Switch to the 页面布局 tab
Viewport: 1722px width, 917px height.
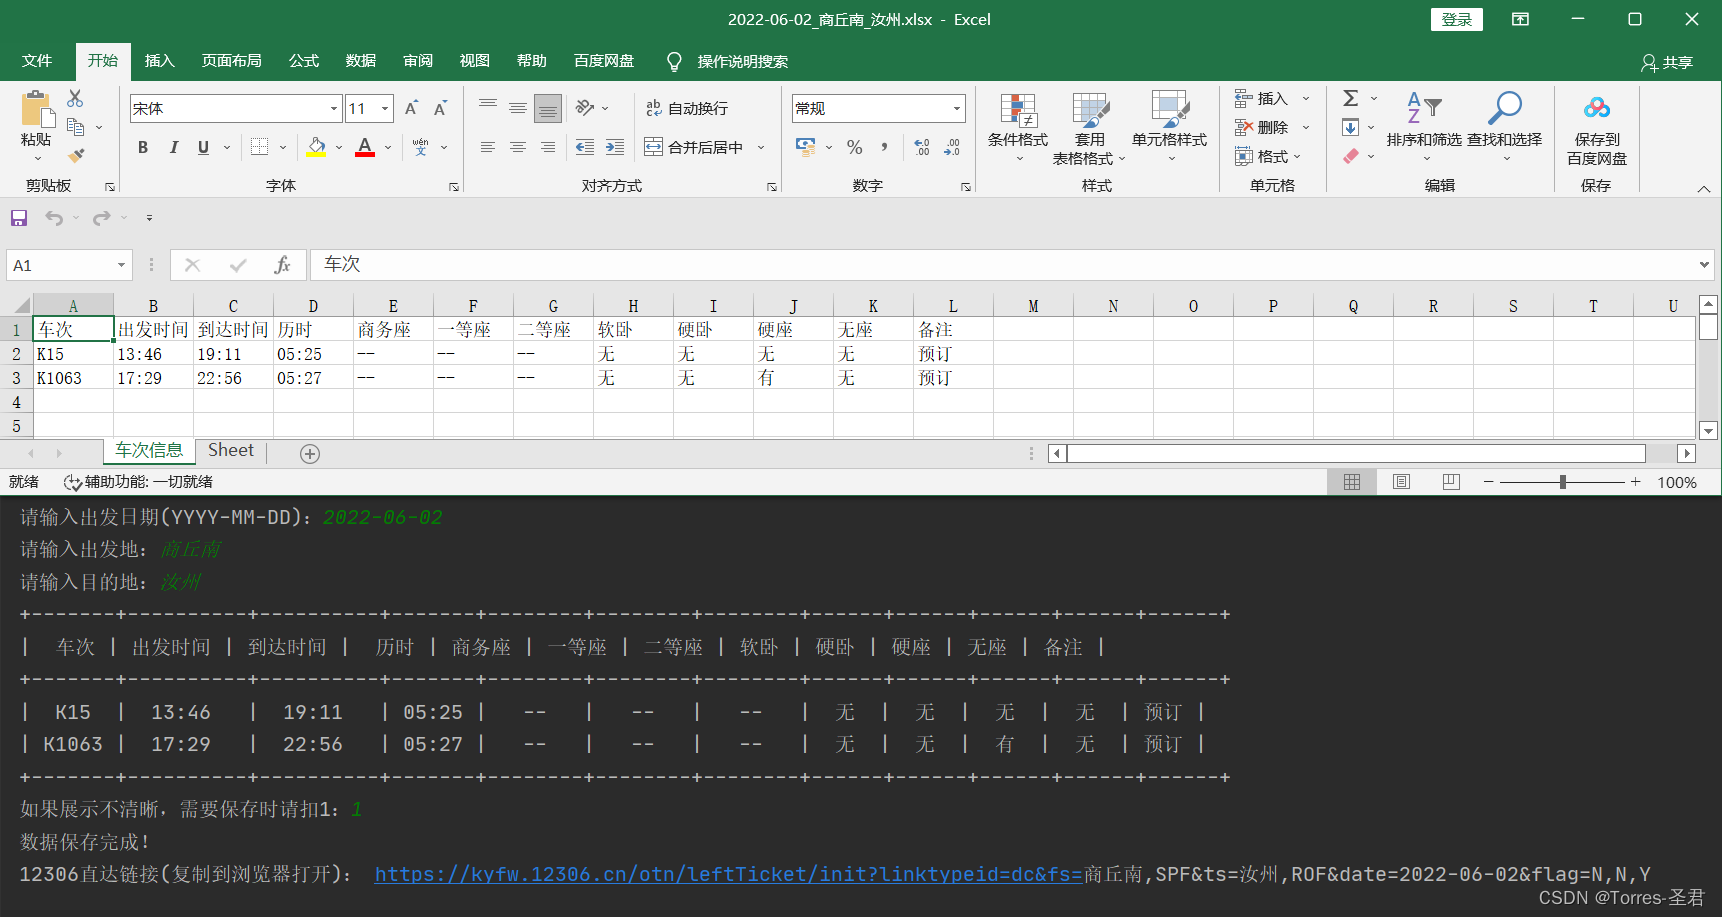[231, 61]
